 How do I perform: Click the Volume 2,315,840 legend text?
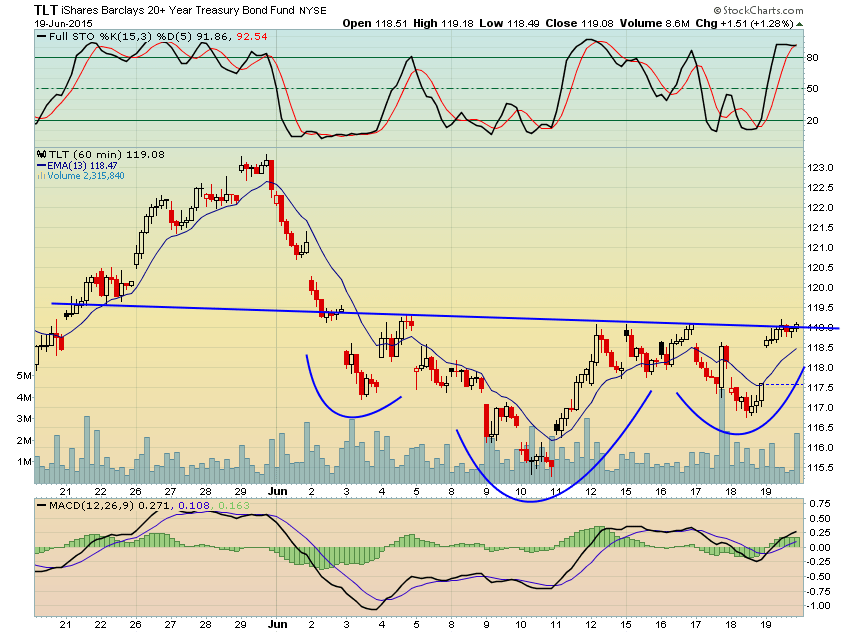[86, 176]
